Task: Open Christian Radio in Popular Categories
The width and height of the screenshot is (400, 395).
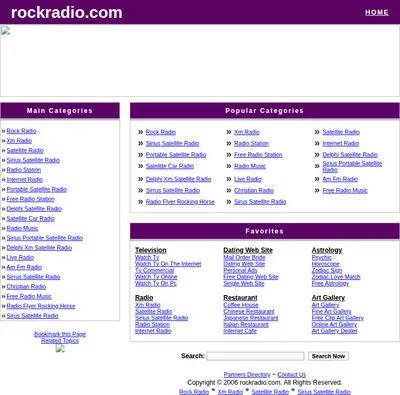Action: (254, 191)
